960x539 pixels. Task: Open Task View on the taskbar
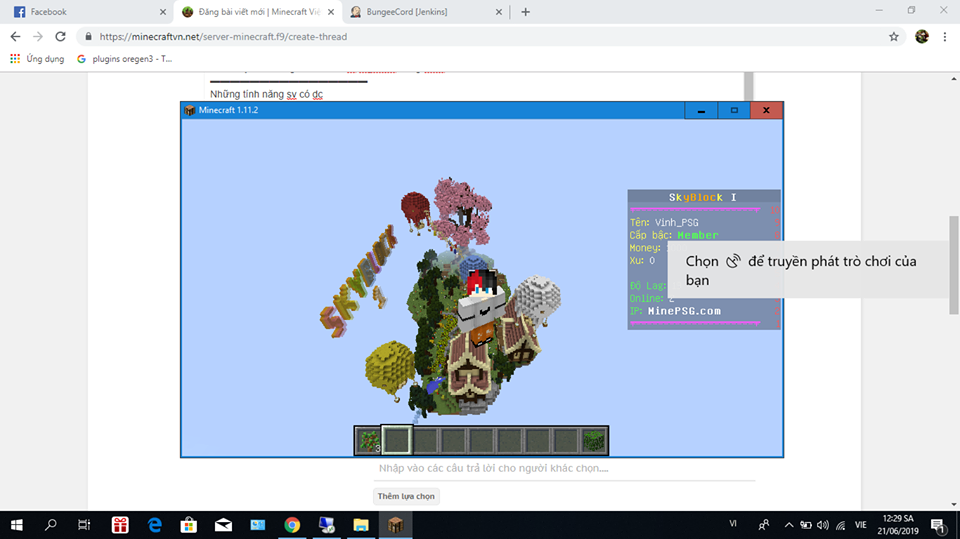[x=84, y=525]
